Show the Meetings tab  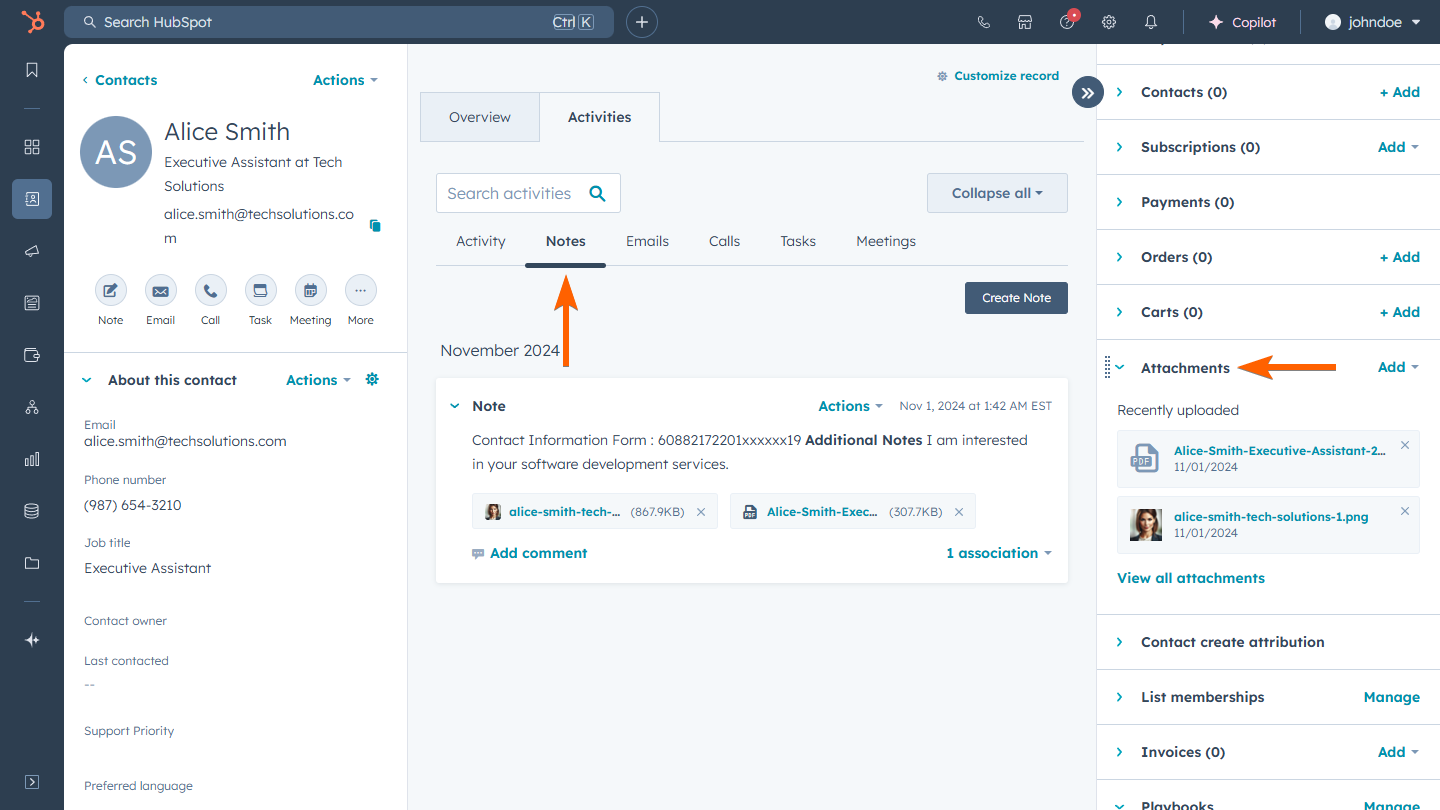[x=886, y=241]
